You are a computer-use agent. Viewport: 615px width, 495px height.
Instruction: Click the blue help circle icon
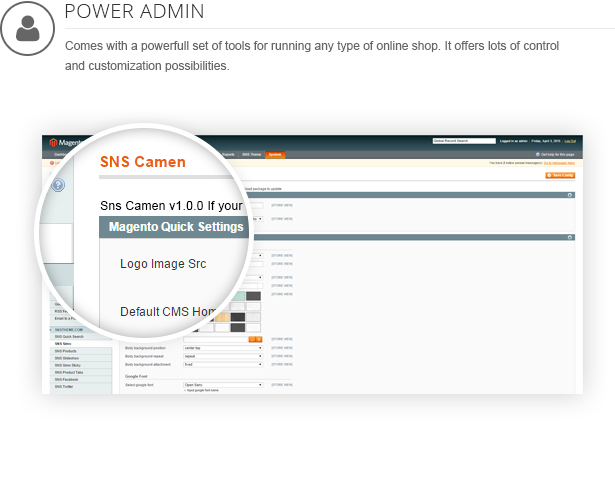58,185
